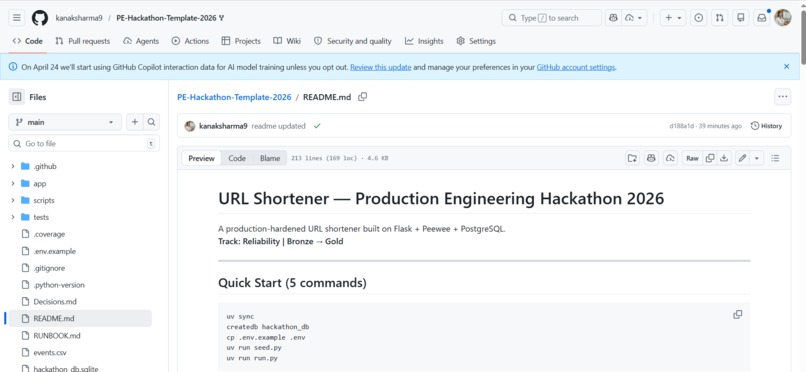Open the Notifications inbox icon
806x372 pixels.
[762, 18]
